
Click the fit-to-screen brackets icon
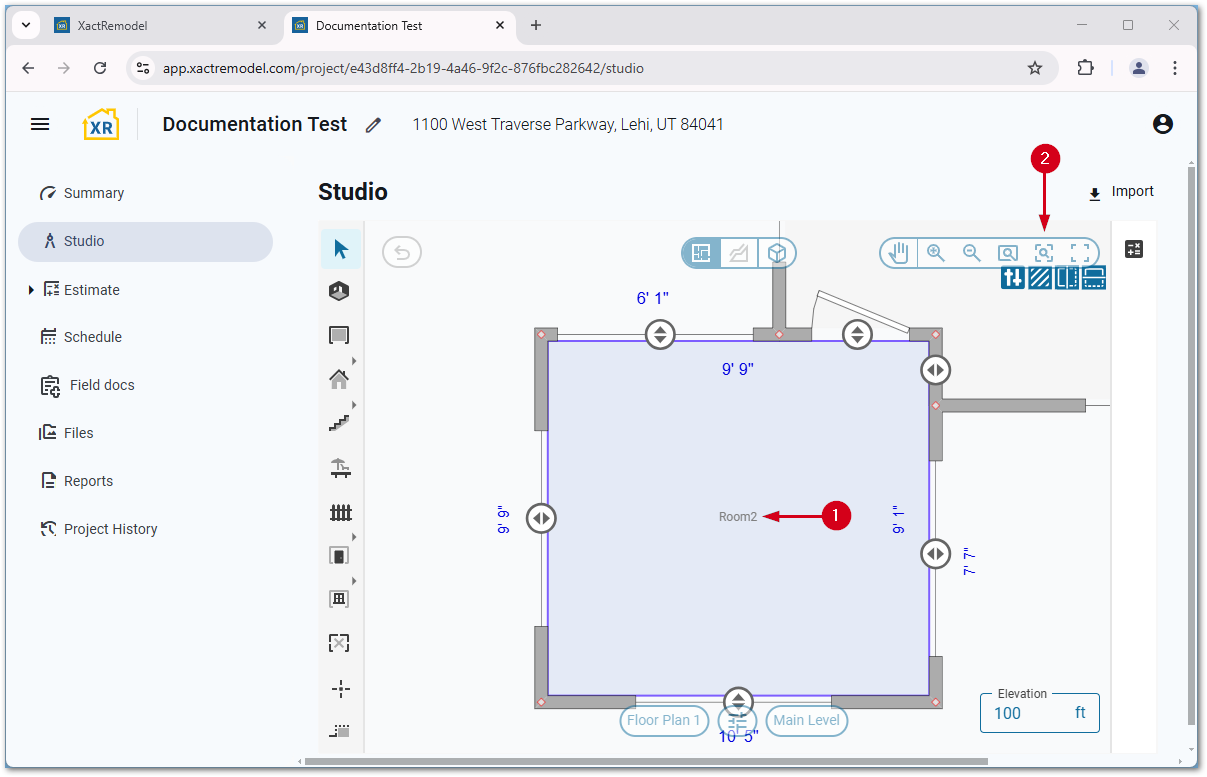pyautogui.click(x=1080, y=253)
